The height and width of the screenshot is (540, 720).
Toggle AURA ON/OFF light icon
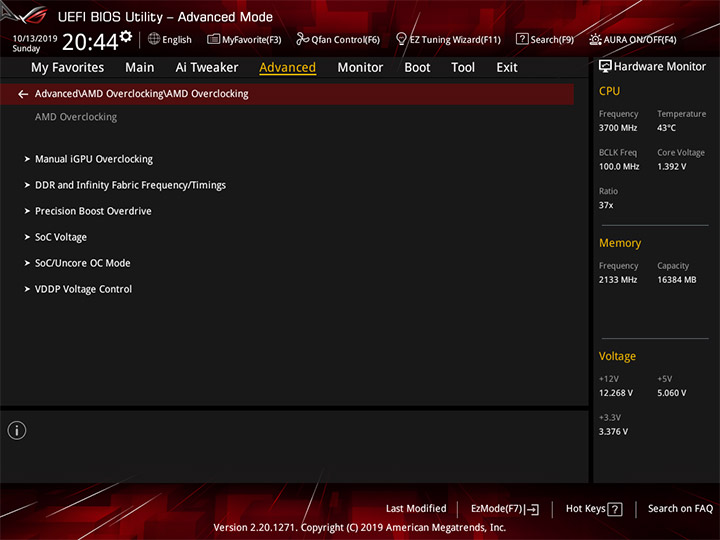595,39
